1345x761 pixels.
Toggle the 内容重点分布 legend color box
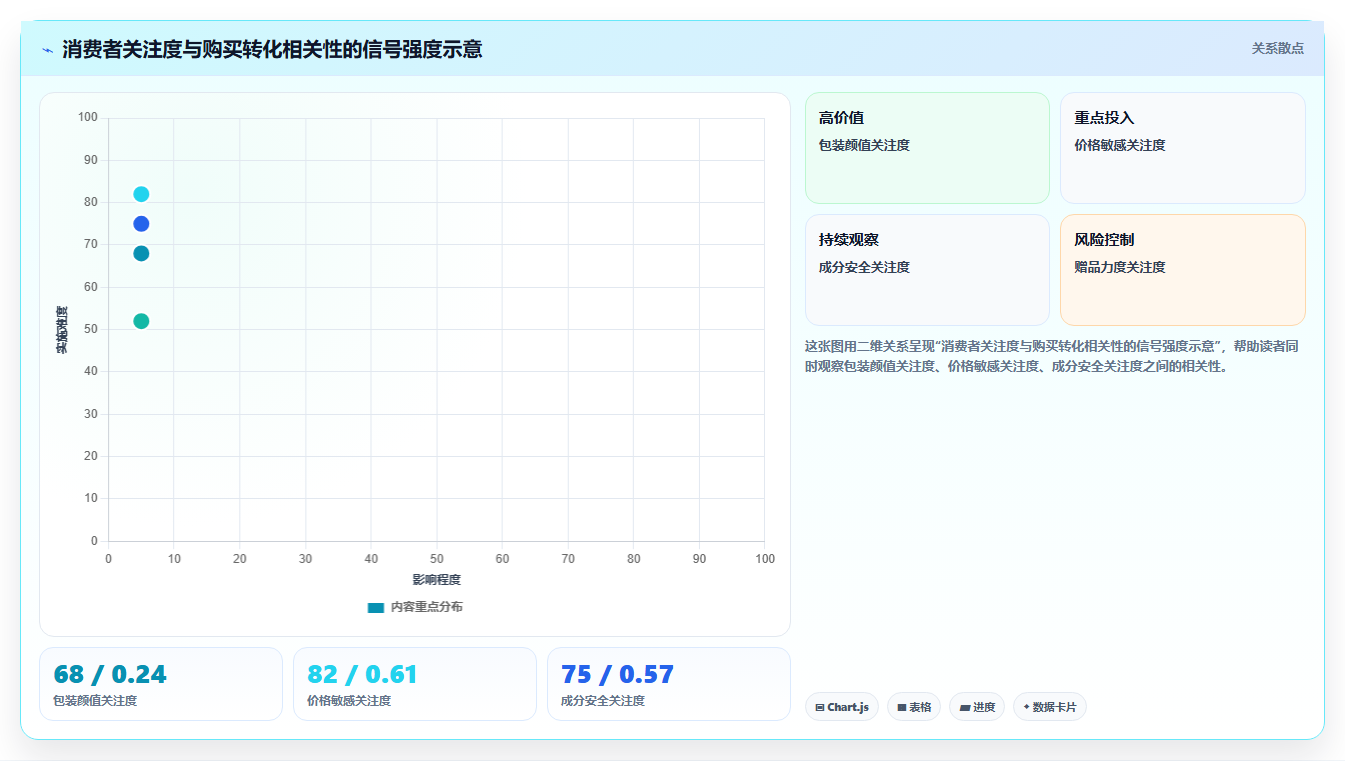(376, 607)
